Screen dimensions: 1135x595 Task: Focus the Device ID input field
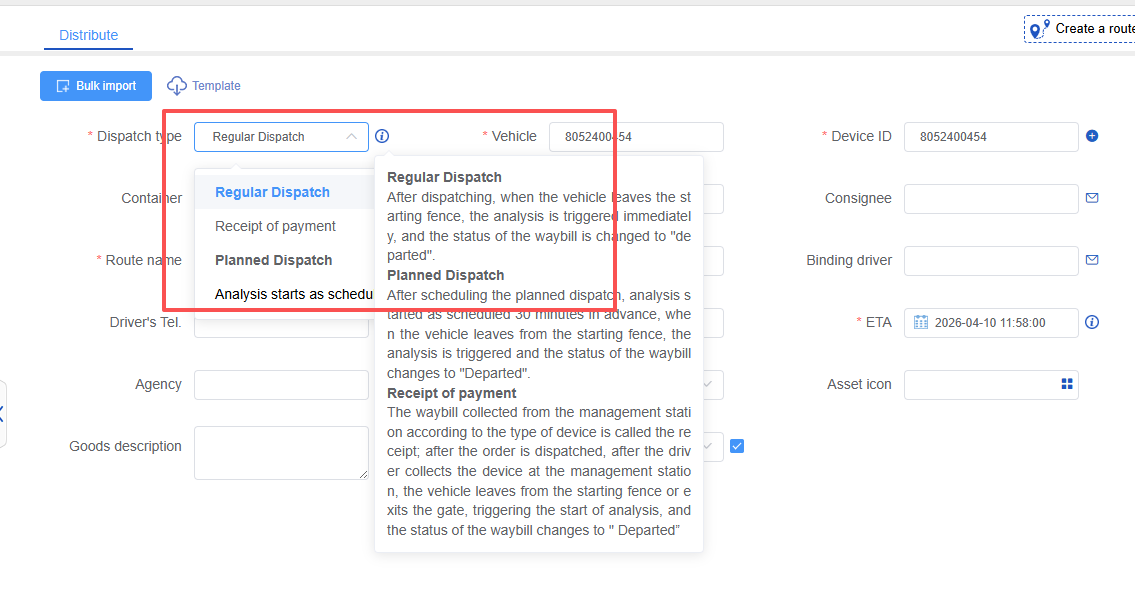990,137
